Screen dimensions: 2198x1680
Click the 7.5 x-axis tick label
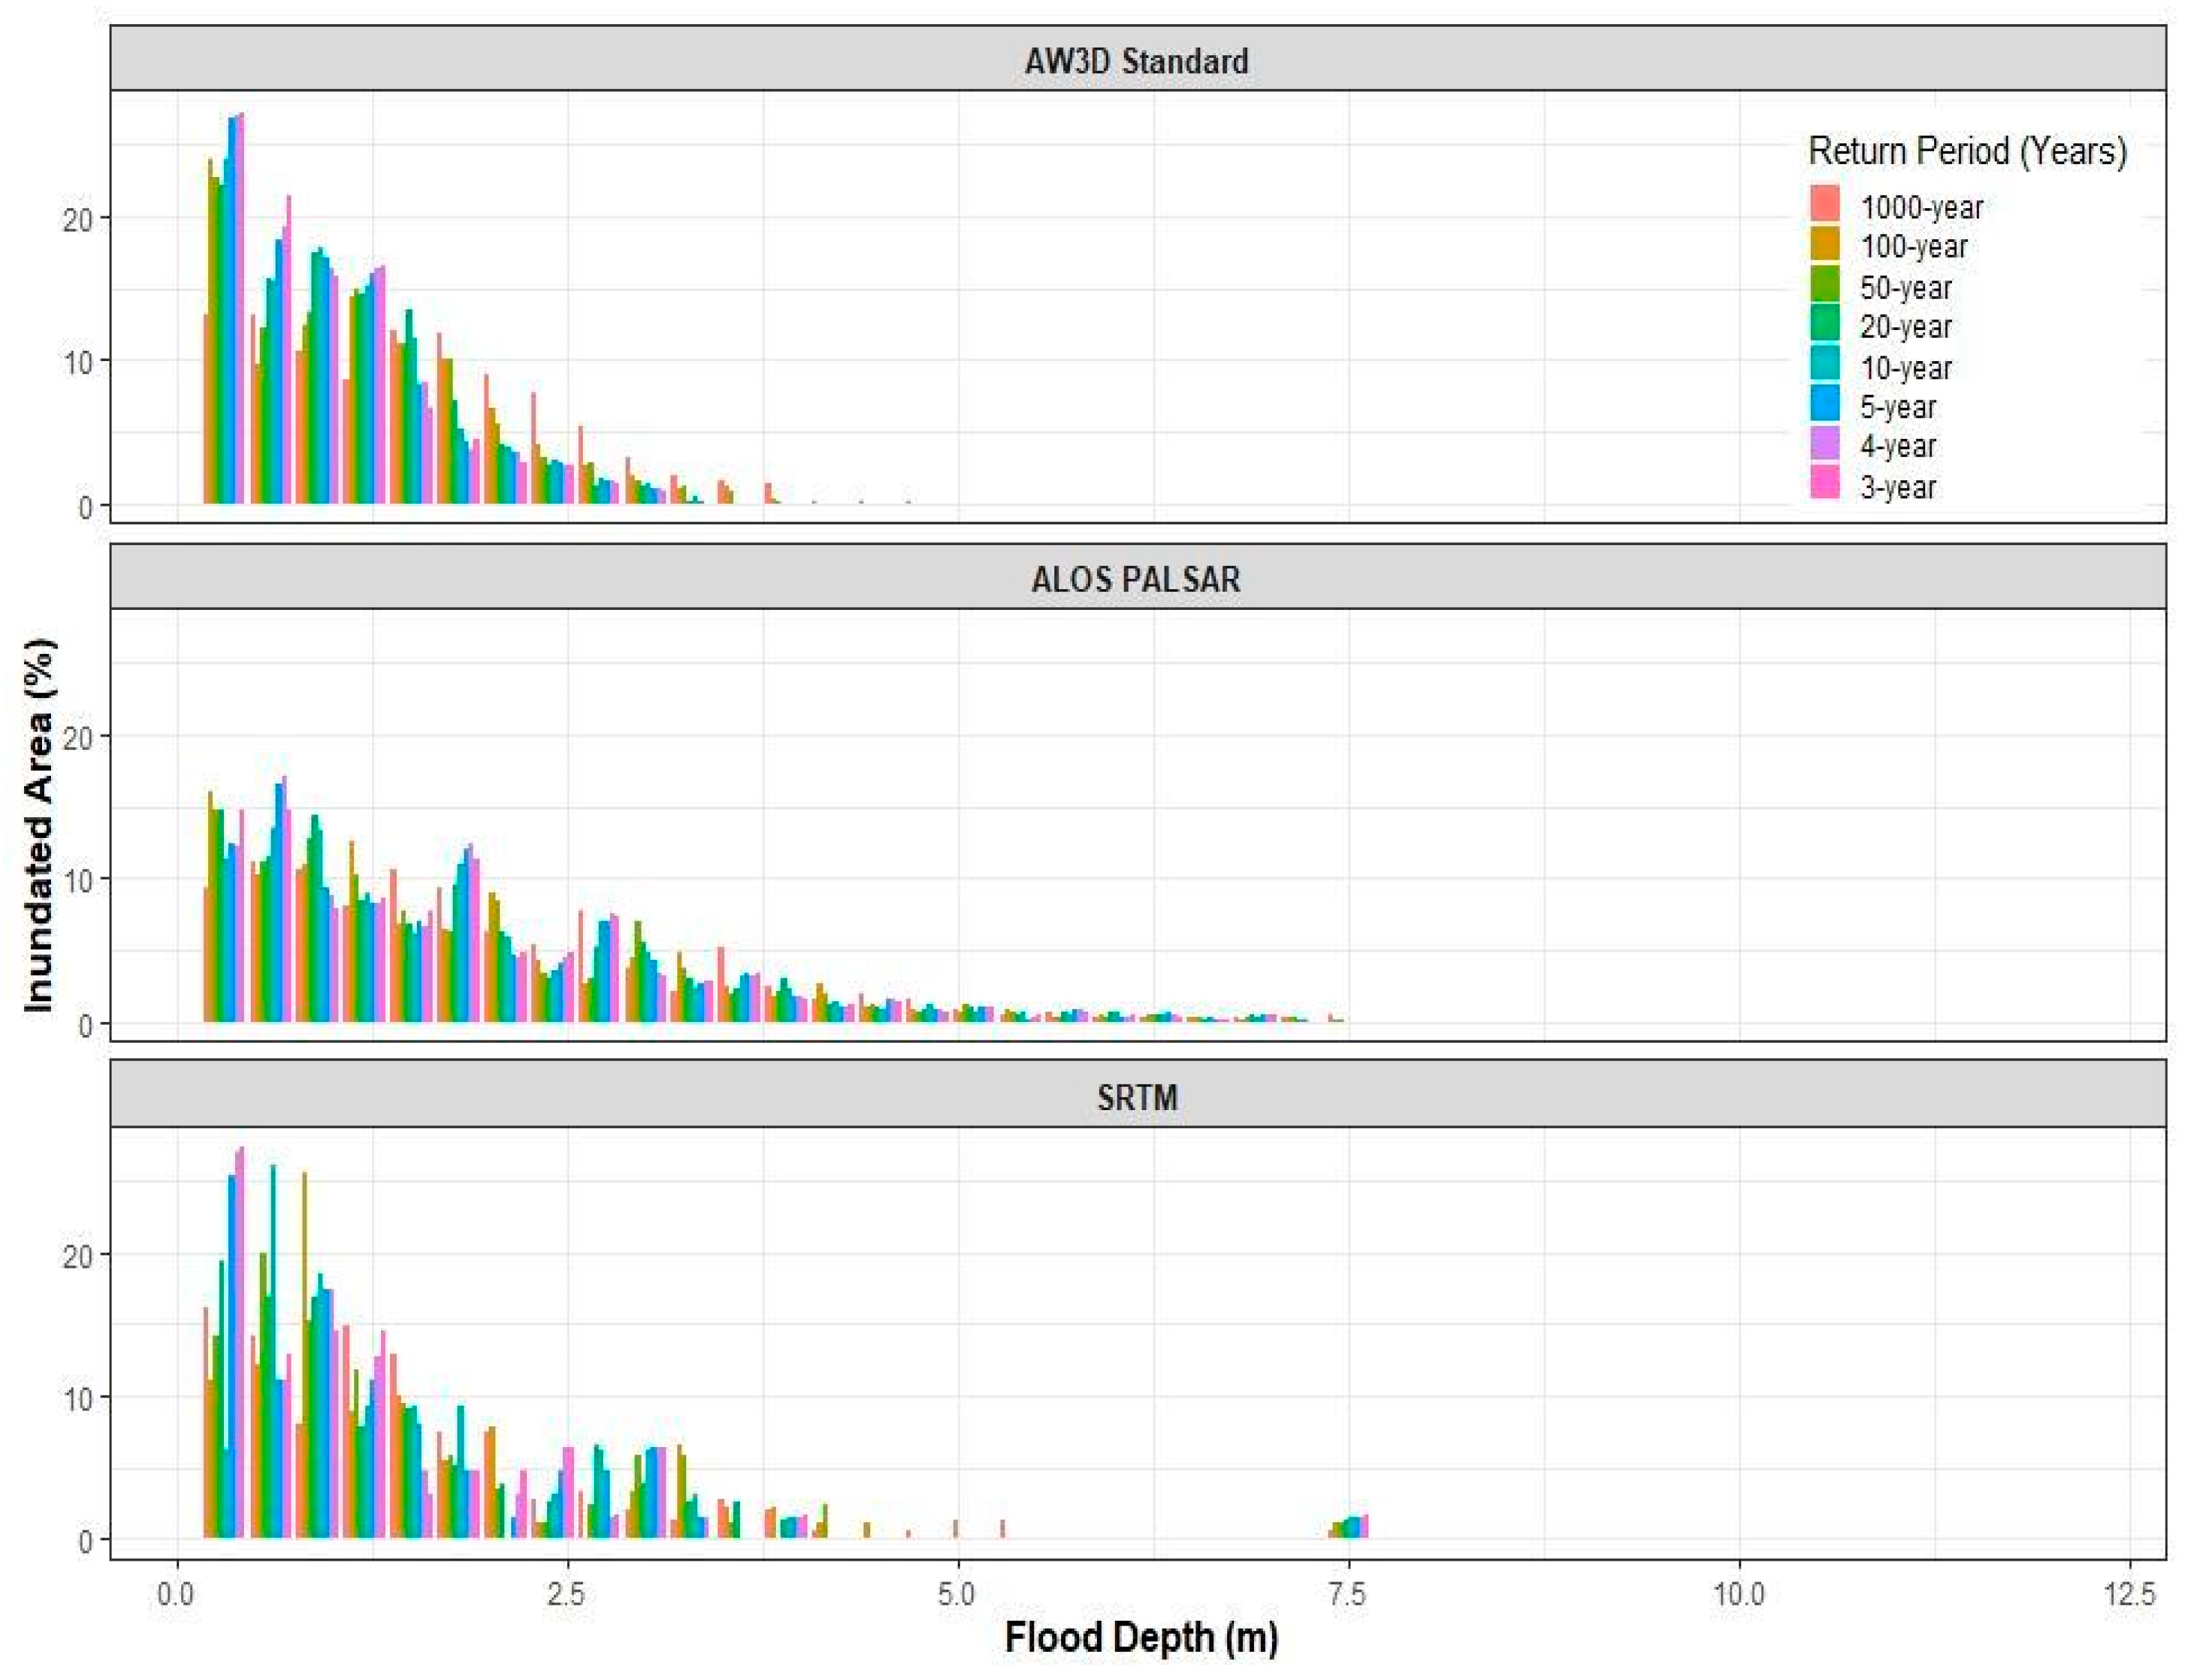pyautogui.click(x=1347, y=1594)
